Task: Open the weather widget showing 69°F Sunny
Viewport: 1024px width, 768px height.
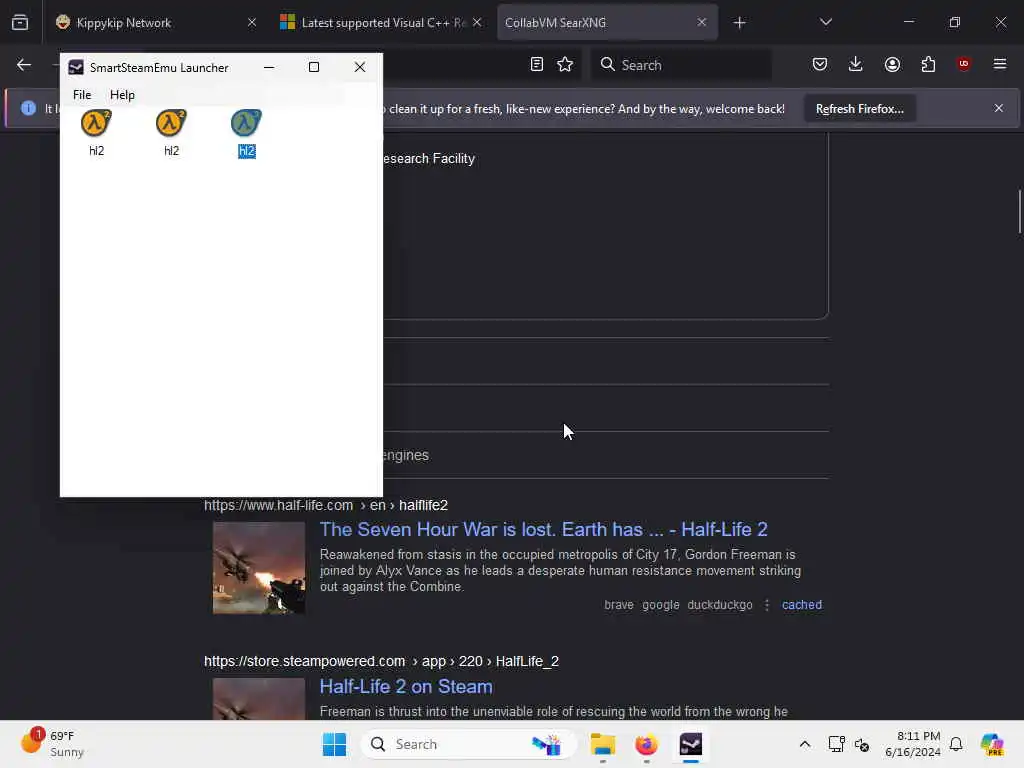Action: pos(52,744)
